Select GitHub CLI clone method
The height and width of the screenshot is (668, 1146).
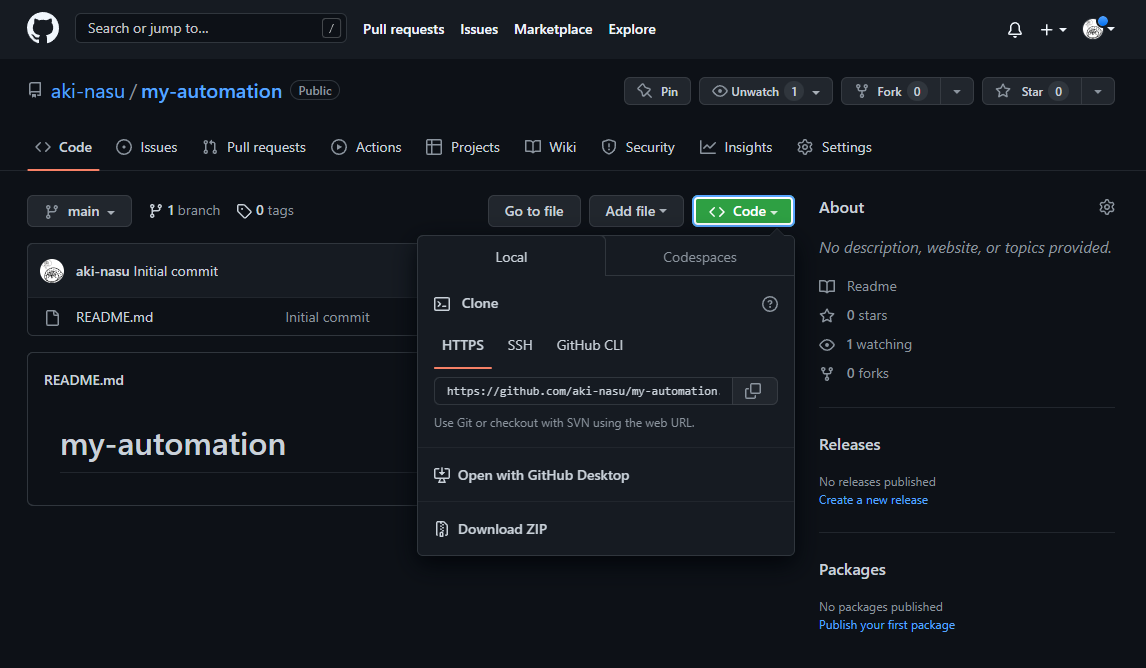[x=590, y=345]
